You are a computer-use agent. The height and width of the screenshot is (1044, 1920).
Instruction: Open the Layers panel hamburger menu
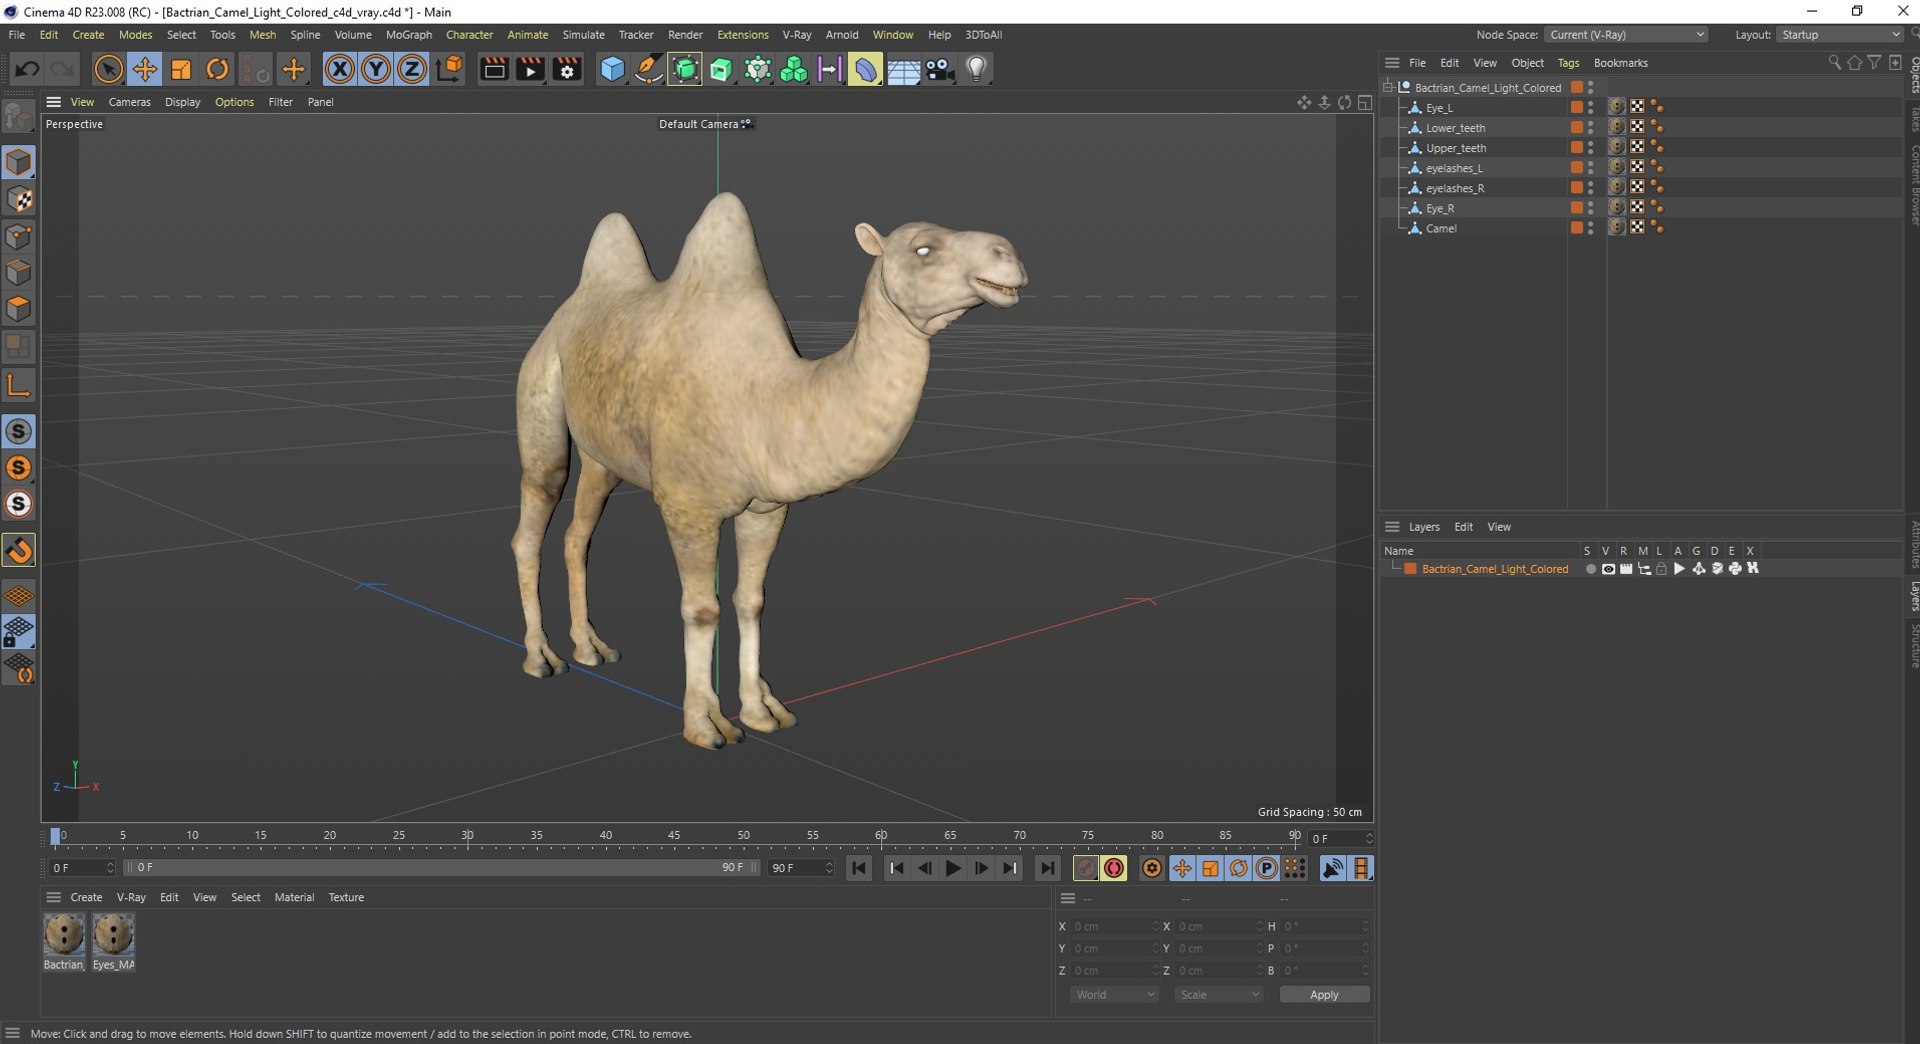pyautogui.click(x=1392, y=526)
